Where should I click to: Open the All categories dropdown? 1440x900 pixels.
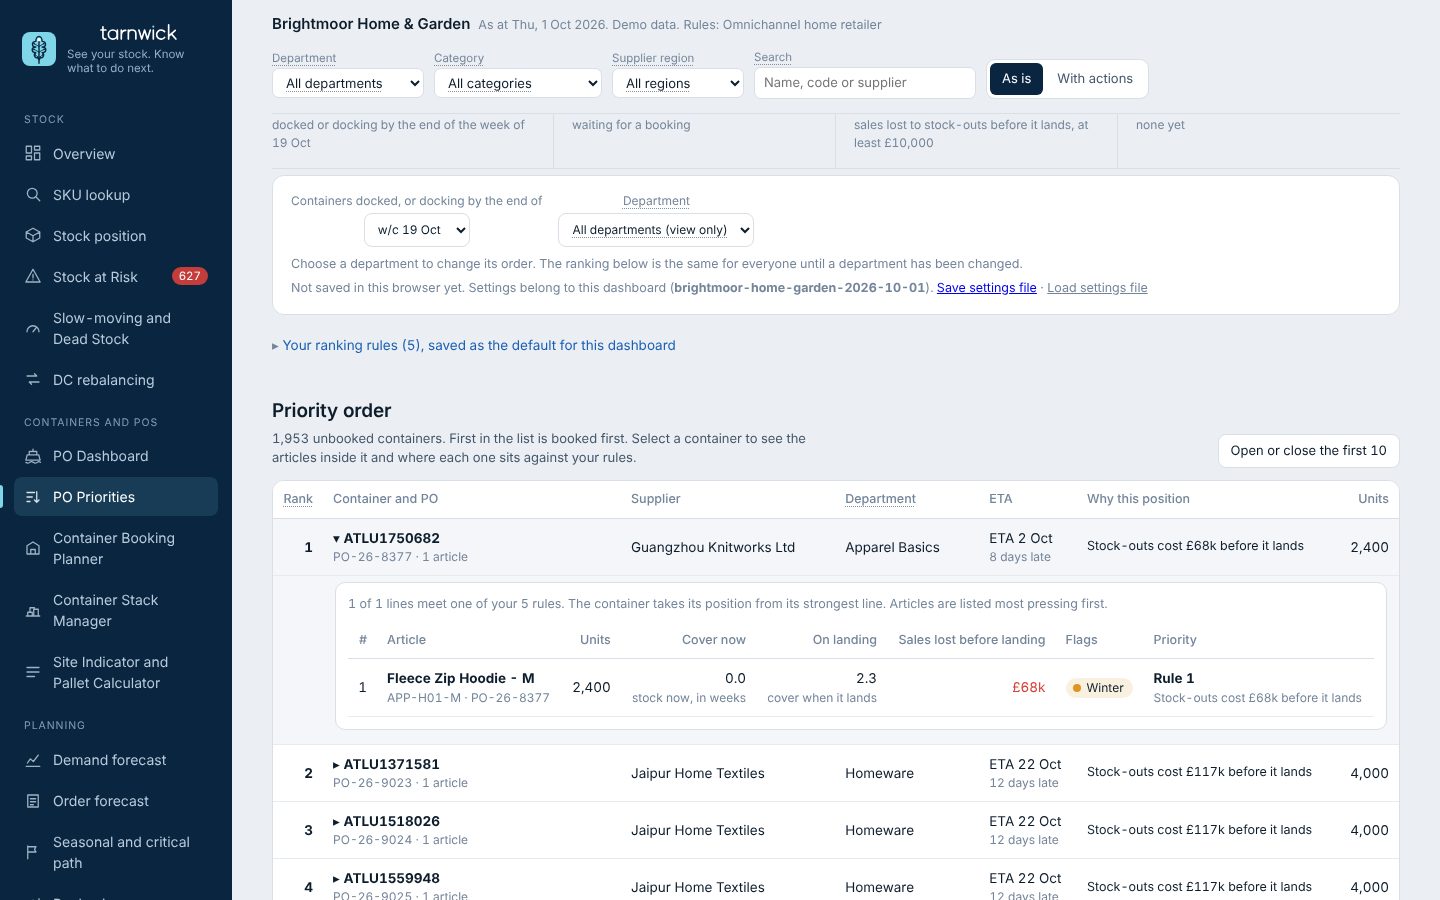pos(518,83)
